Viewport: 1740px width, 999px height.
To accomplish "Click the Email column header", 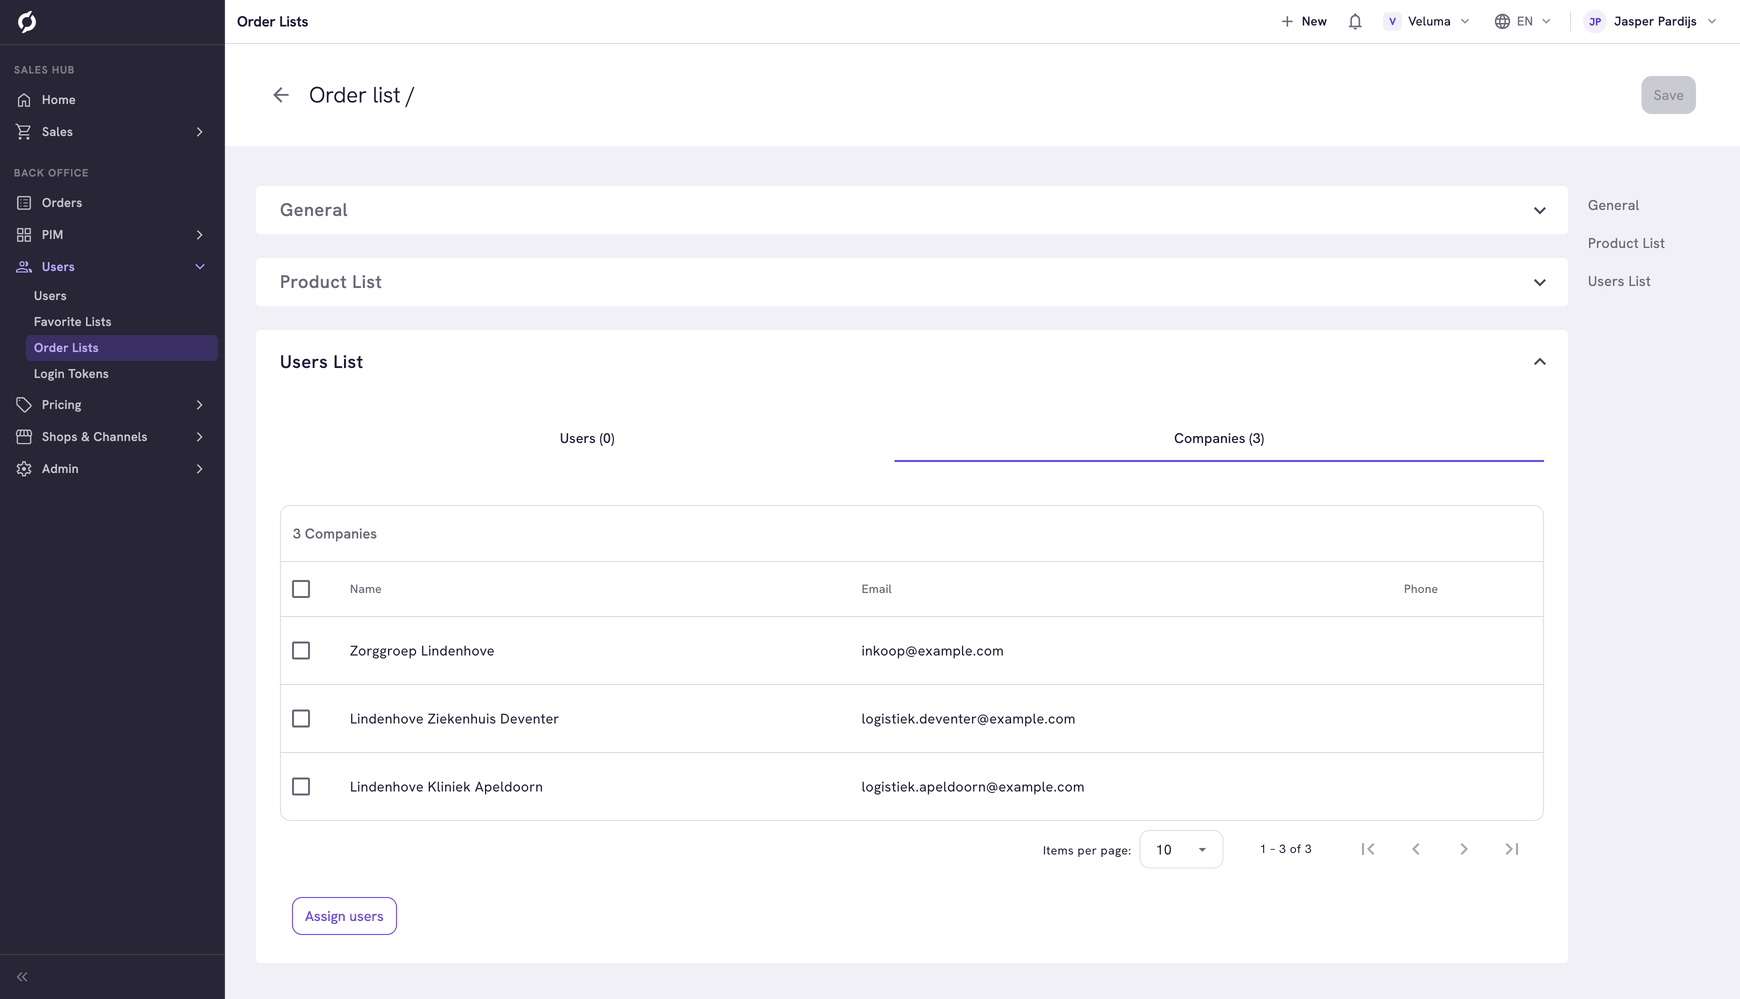I will pyautogui.click(x=876, y=589).
